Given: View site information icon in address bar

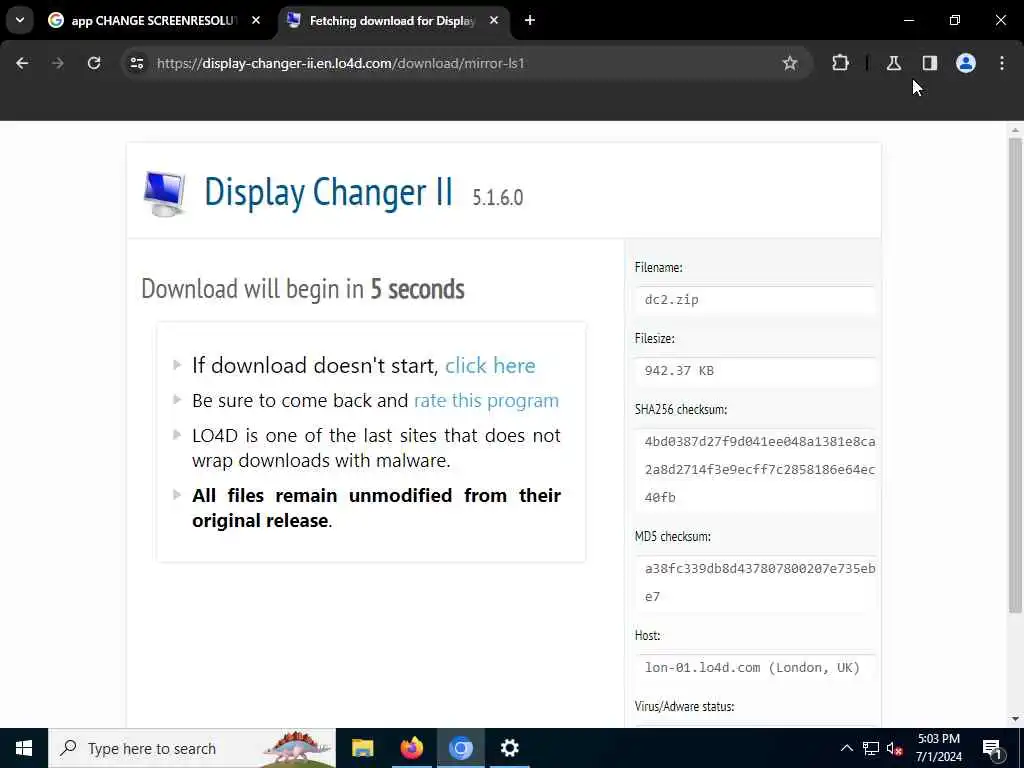Looking at the screenshot, I should (x=136, y=63).
